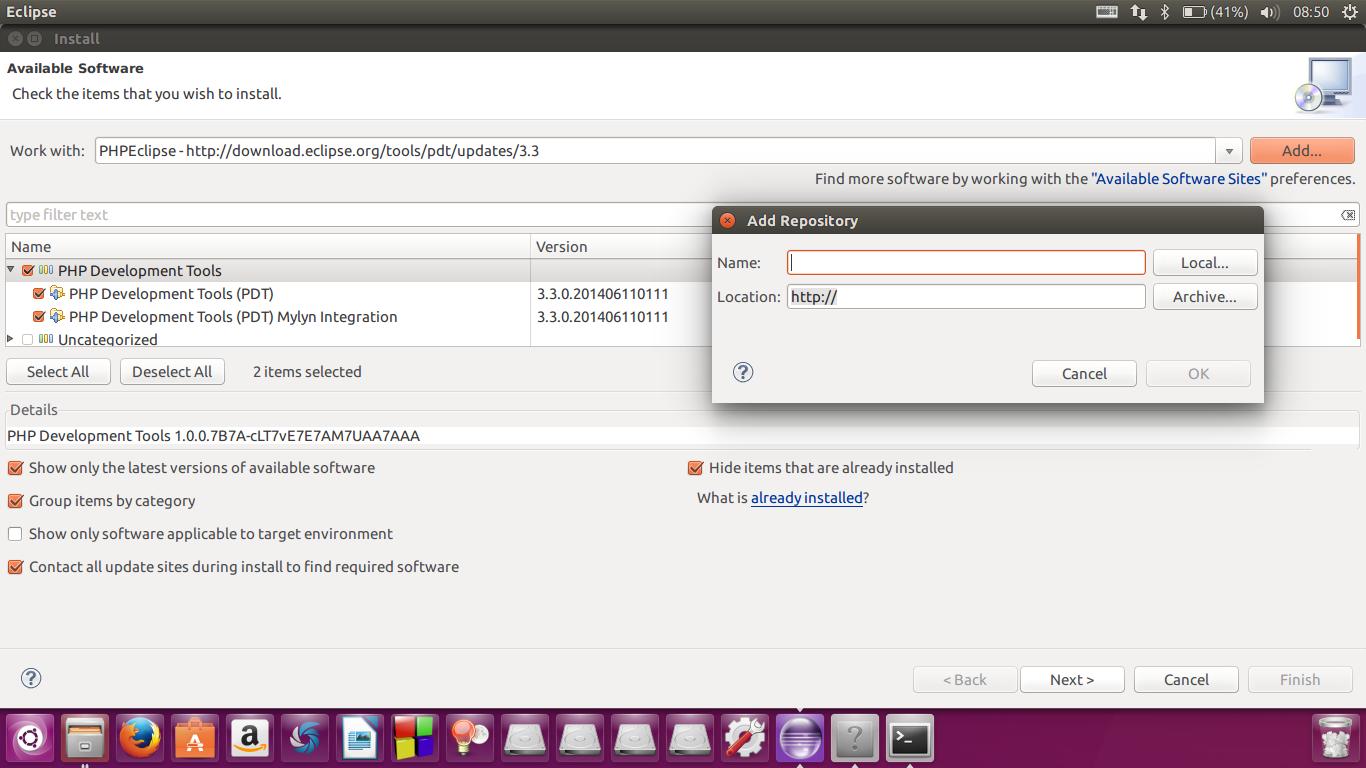
Task: Uncheck PHP Development Tools category checkbox
Action: [x=28, y=270]
